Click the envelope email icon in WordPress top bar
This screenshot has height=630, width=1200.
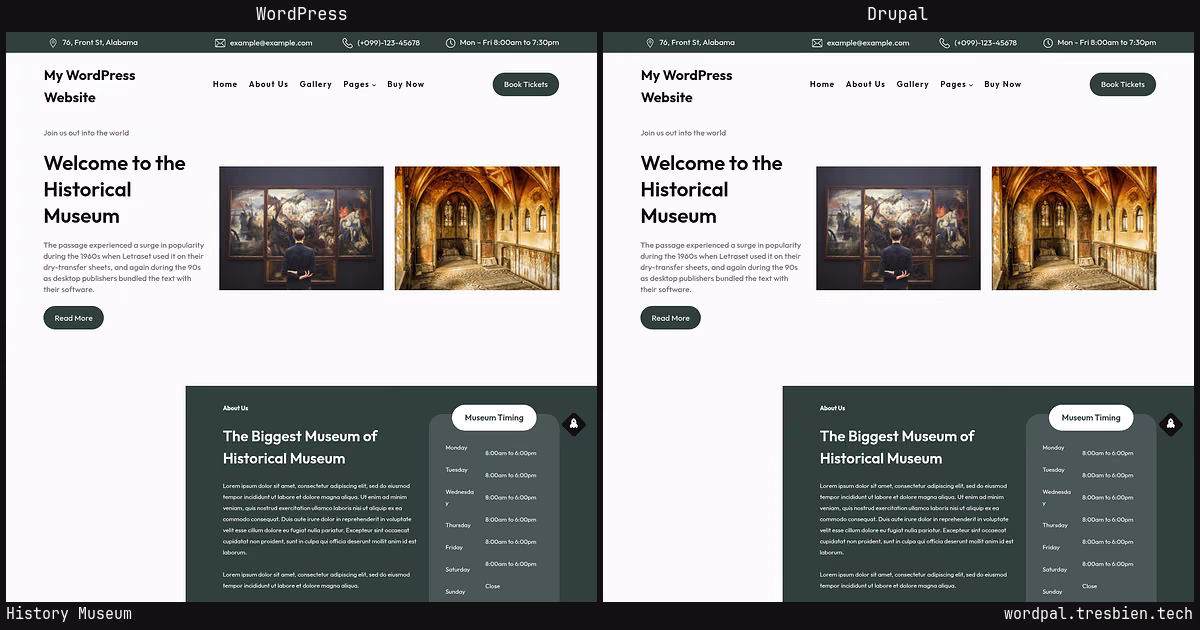[220, 43]
